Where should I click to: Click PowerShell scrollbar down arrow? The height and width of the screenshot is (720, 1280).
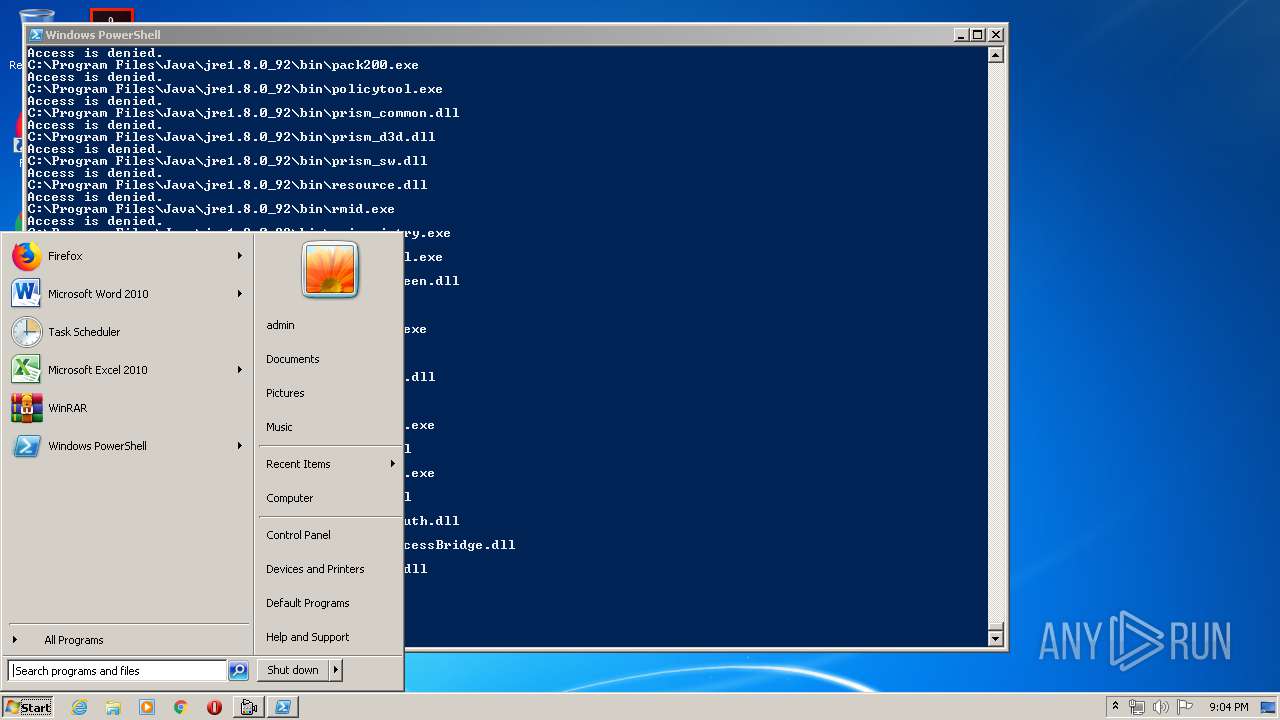click(x=995, y=638)
